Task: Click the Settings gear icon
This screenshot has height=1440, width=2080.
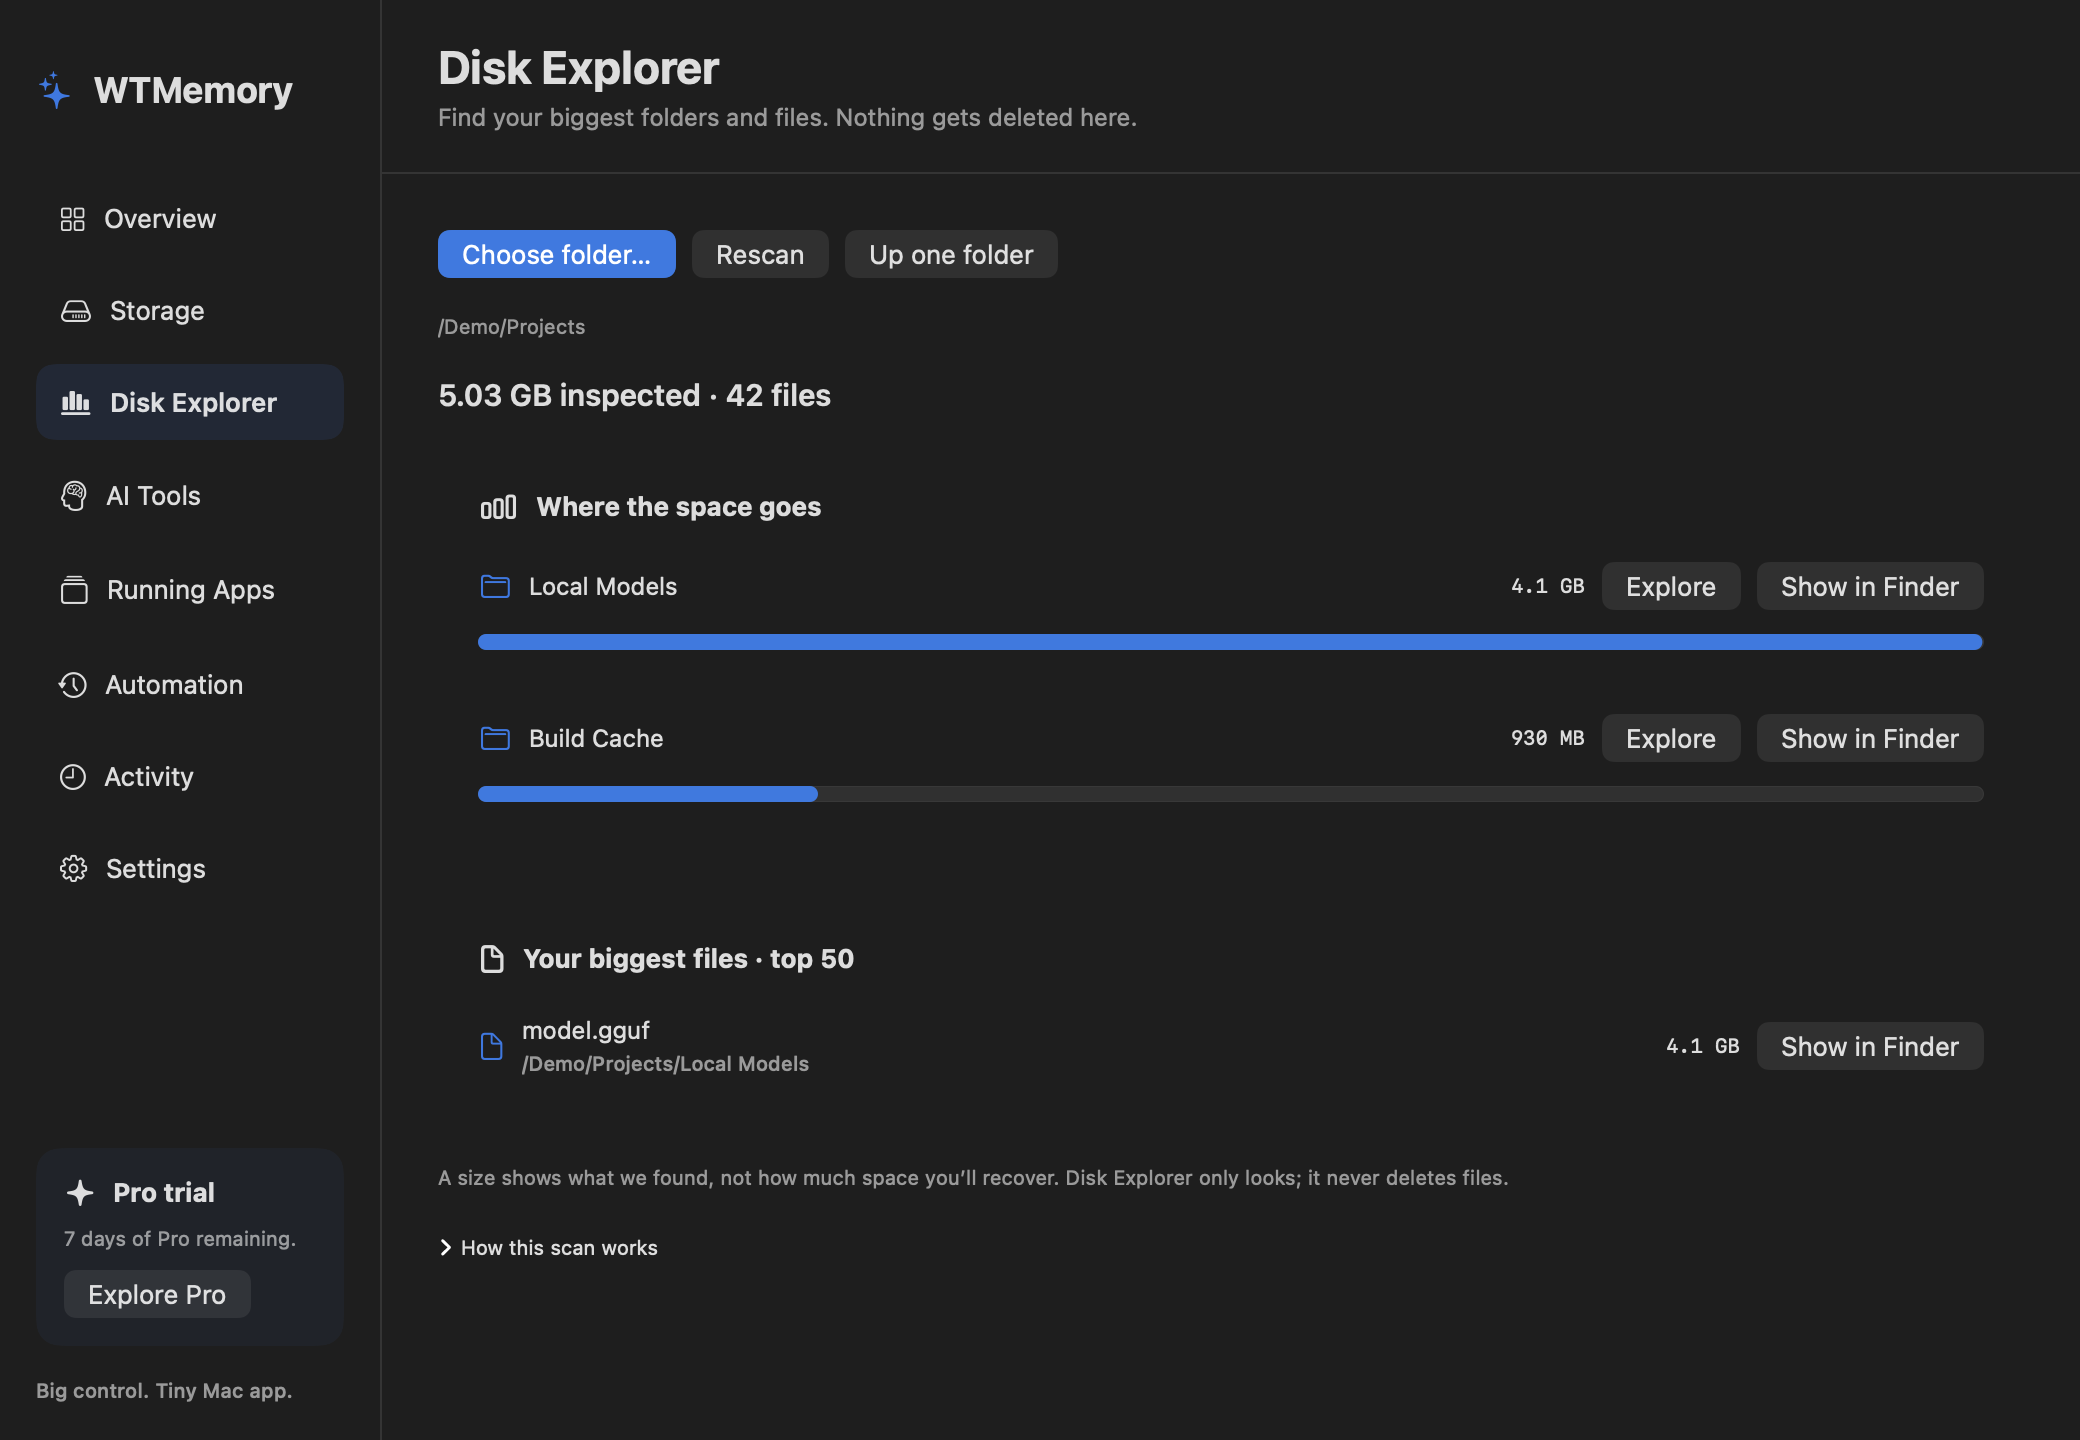Action: tap(73, 868)
